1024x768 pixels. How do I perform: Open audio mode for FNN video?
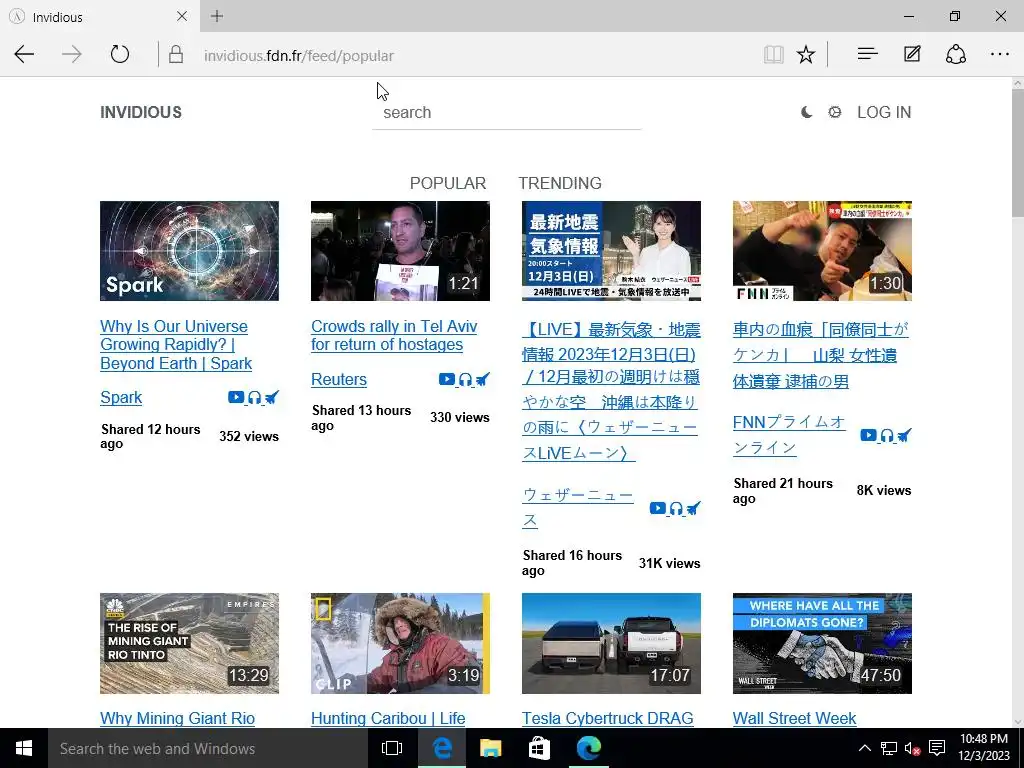[x=888, y=435]
